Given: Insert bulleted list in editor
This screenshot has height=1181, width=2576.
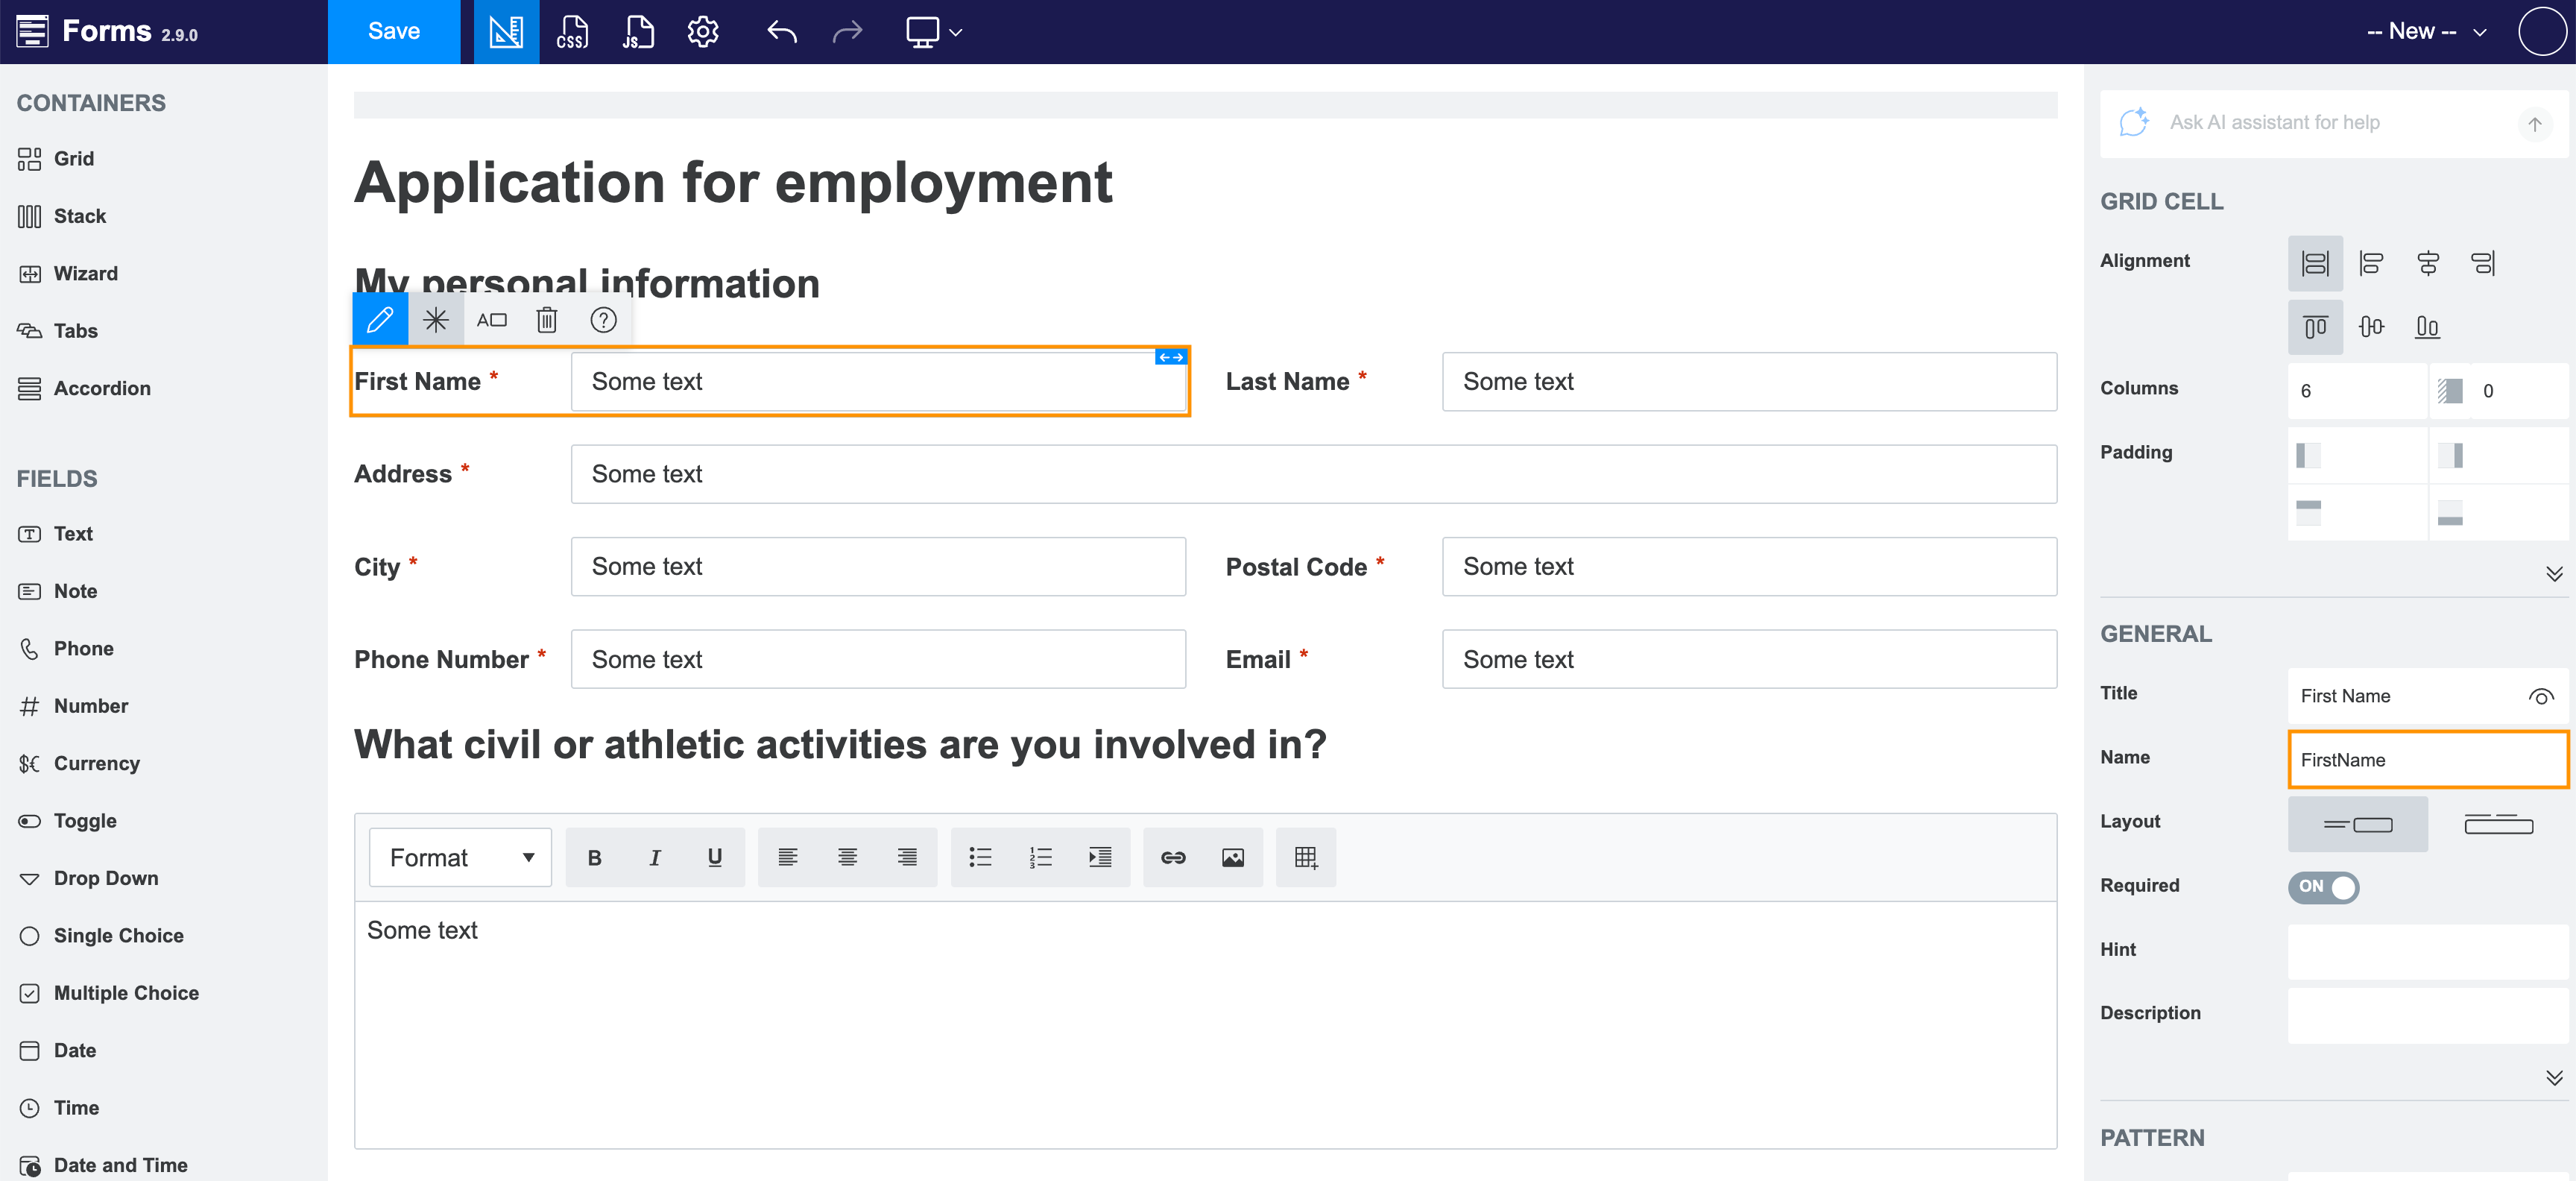Looking at the screenshot, I should (980, 857).
